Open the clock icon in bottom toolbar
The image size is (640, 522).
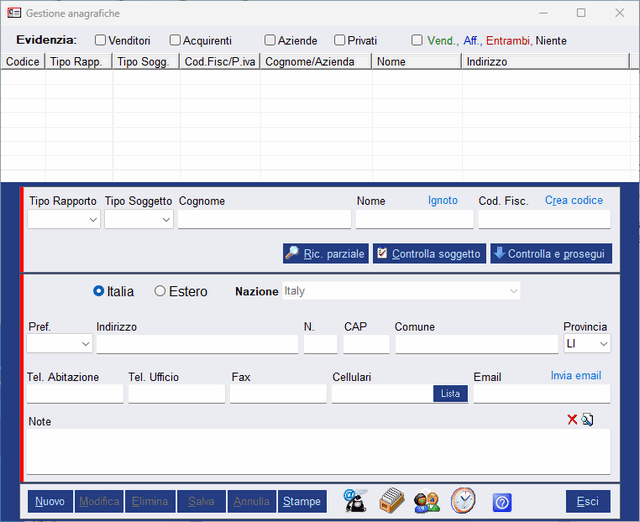click(463, 501)
